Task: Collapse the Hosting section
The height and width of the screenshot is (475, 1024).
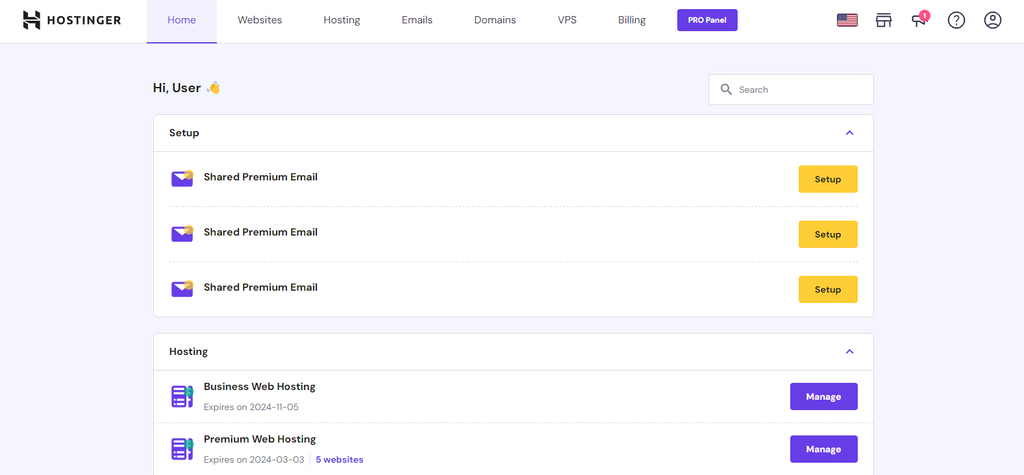Action: point(849,352)
